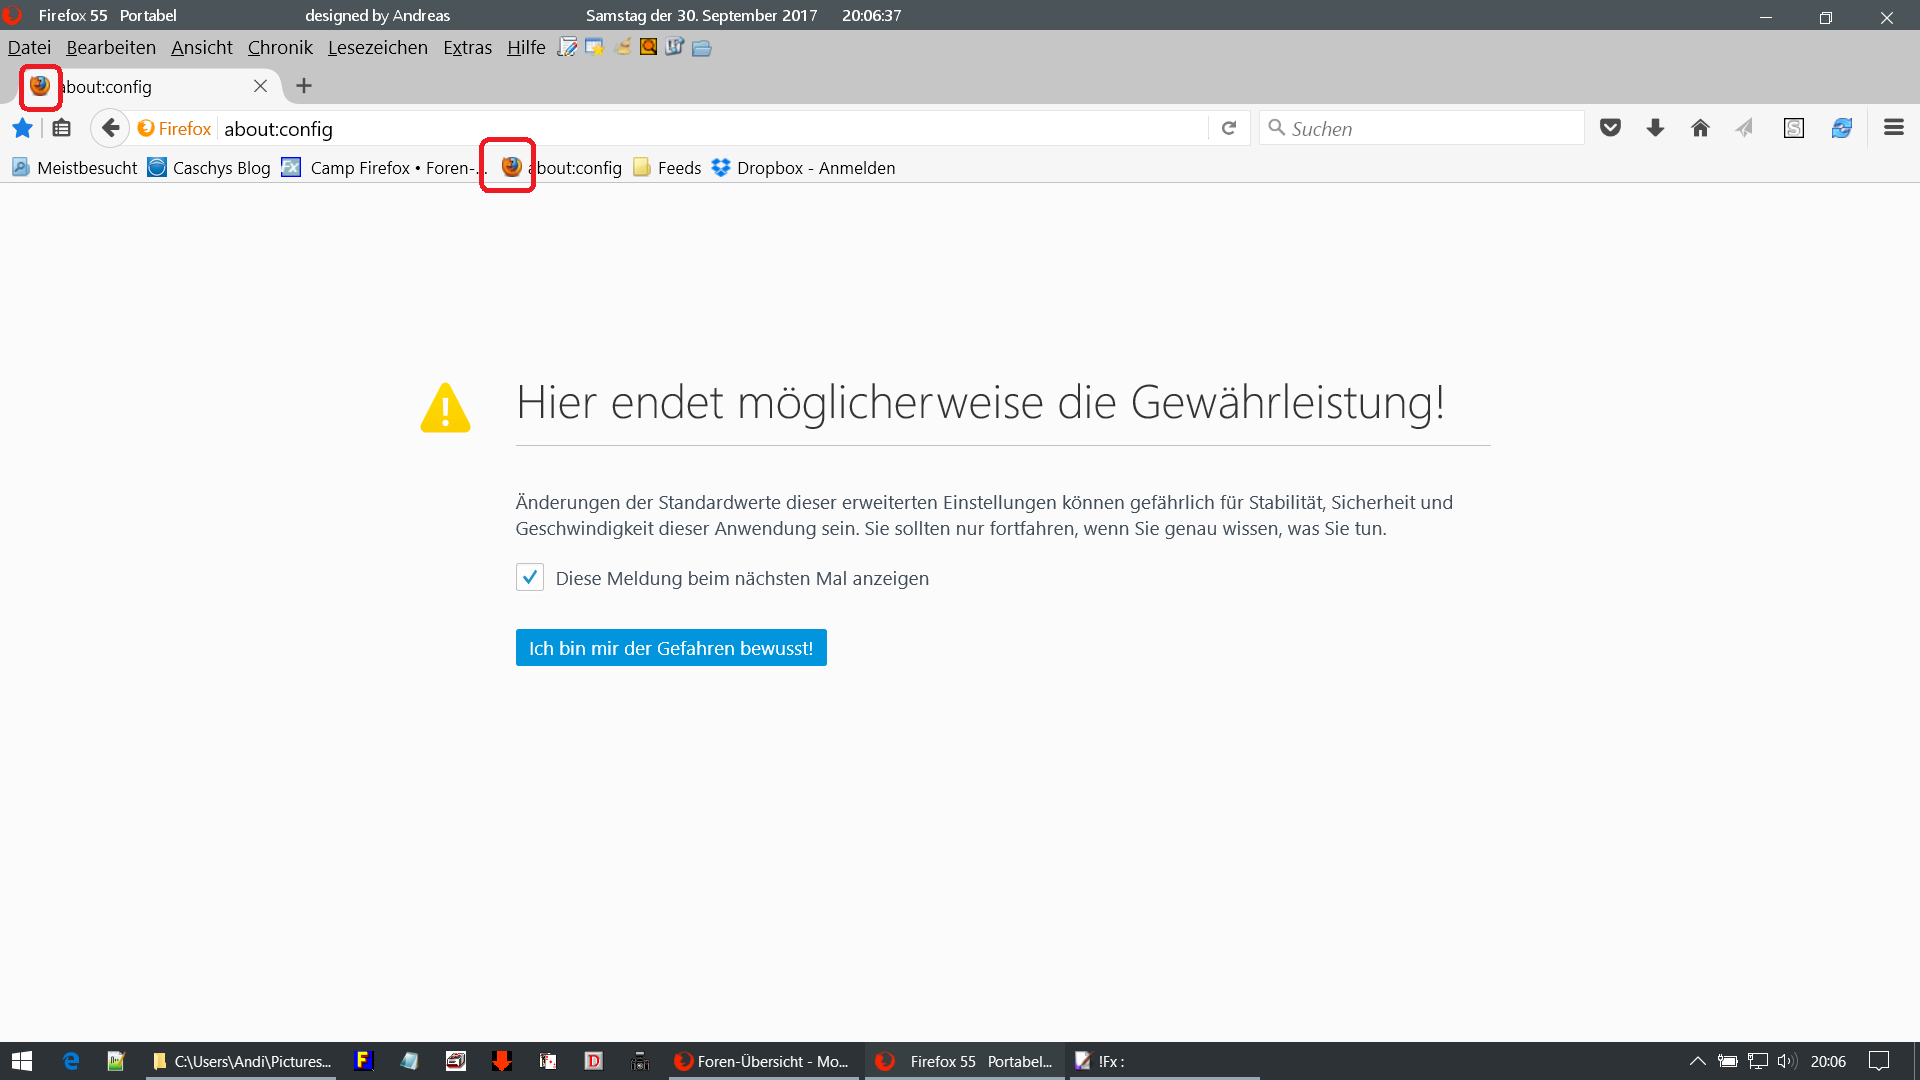The height and width of the screenshot is (1080, 1920).
Task: Open the Extras menu
Action: point(467,48)
